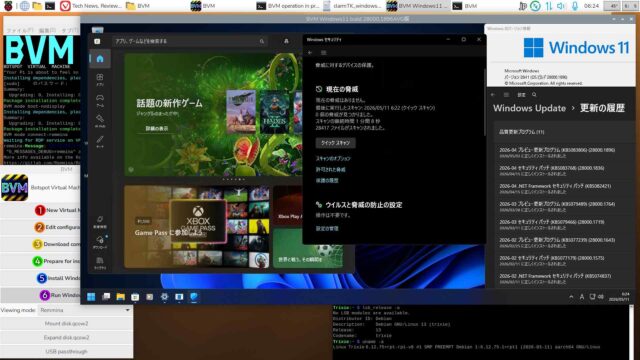The image size is (640, 360).
Task: Click the magnifier search icon in Store
Action: point(262,41)
